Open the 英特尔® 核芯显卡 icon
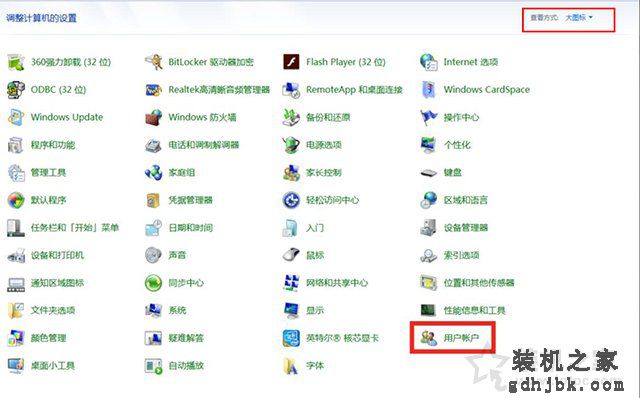640x398 pixels. click(291, 338)
